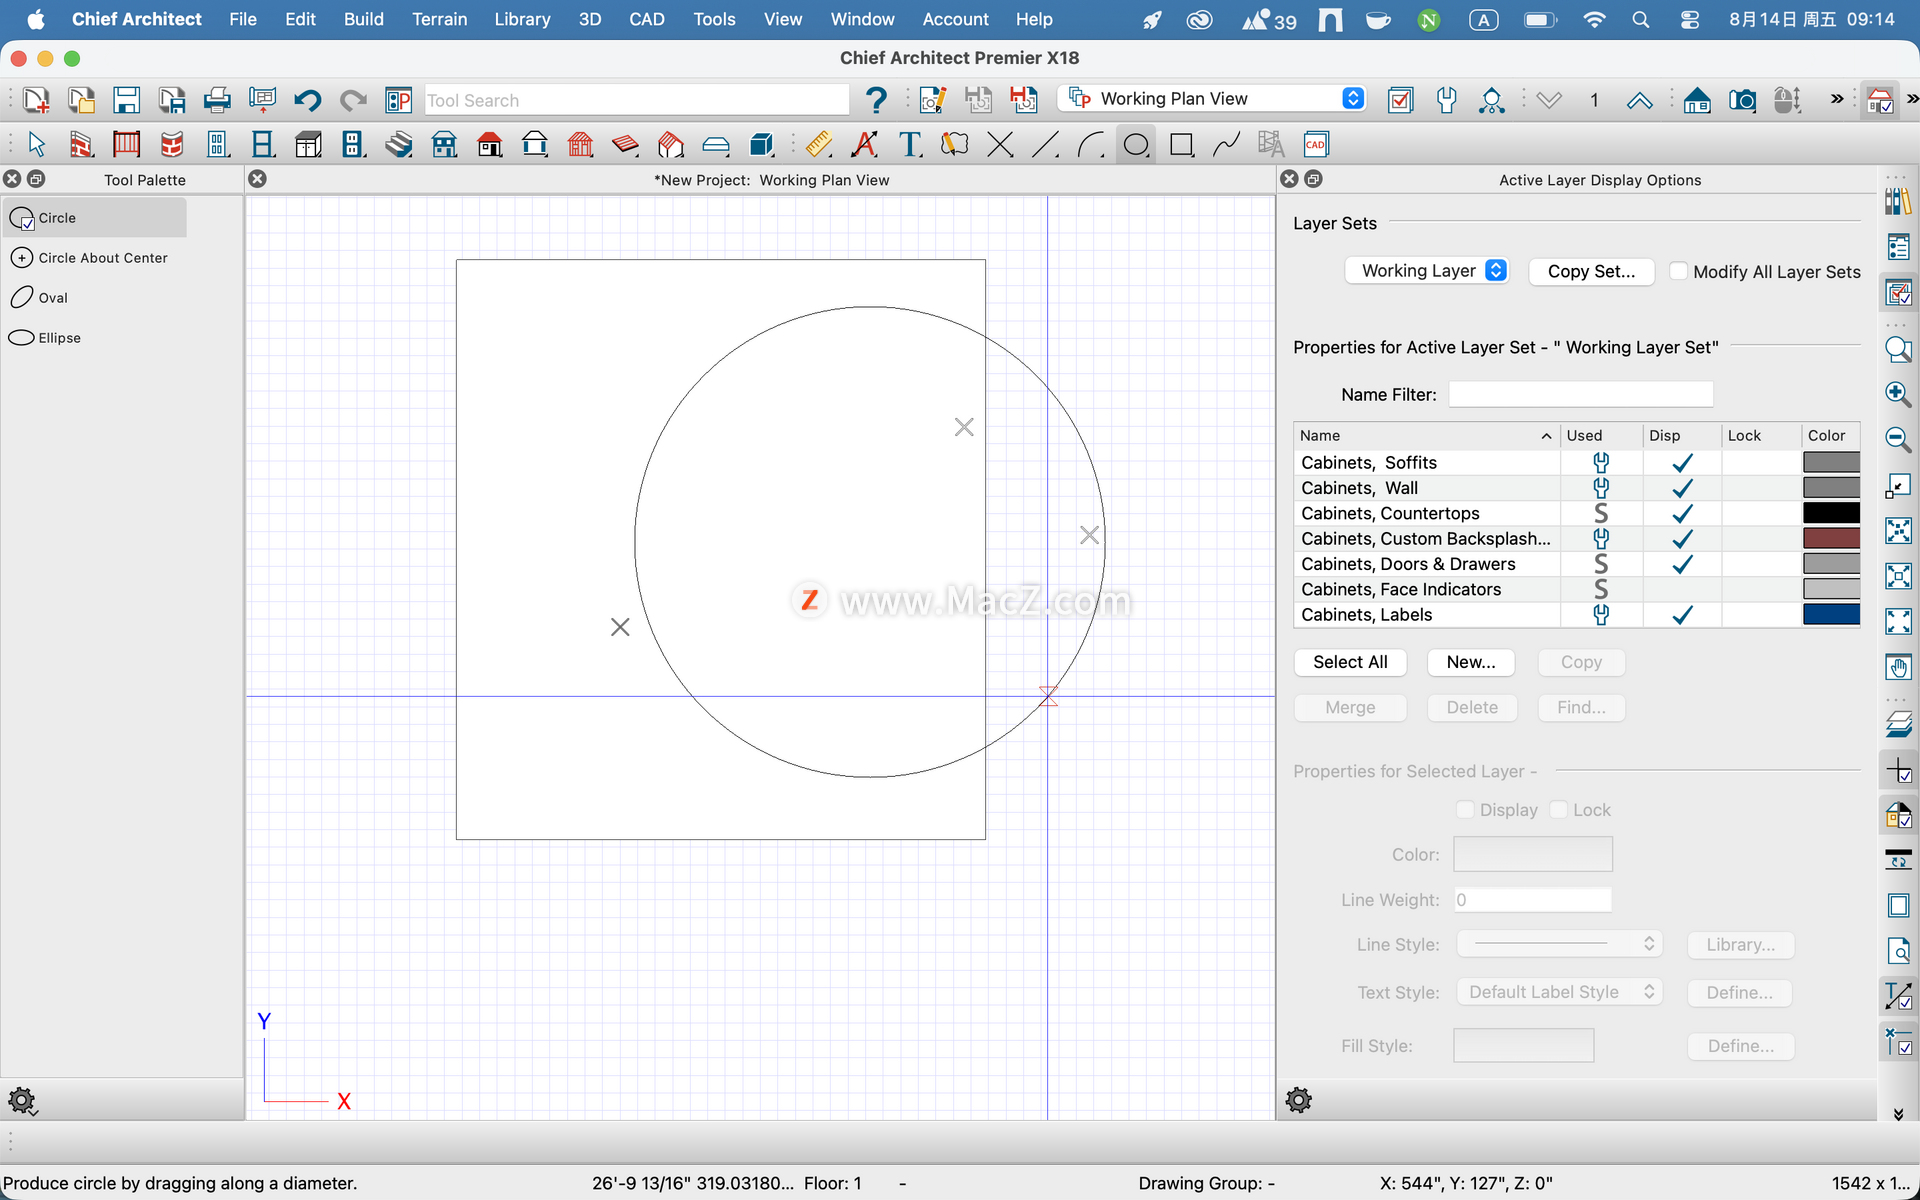Click the Zoom Out magnifier icon
The height and width of the screenshot is (1200, 1920).
(x=1898, y=439)
